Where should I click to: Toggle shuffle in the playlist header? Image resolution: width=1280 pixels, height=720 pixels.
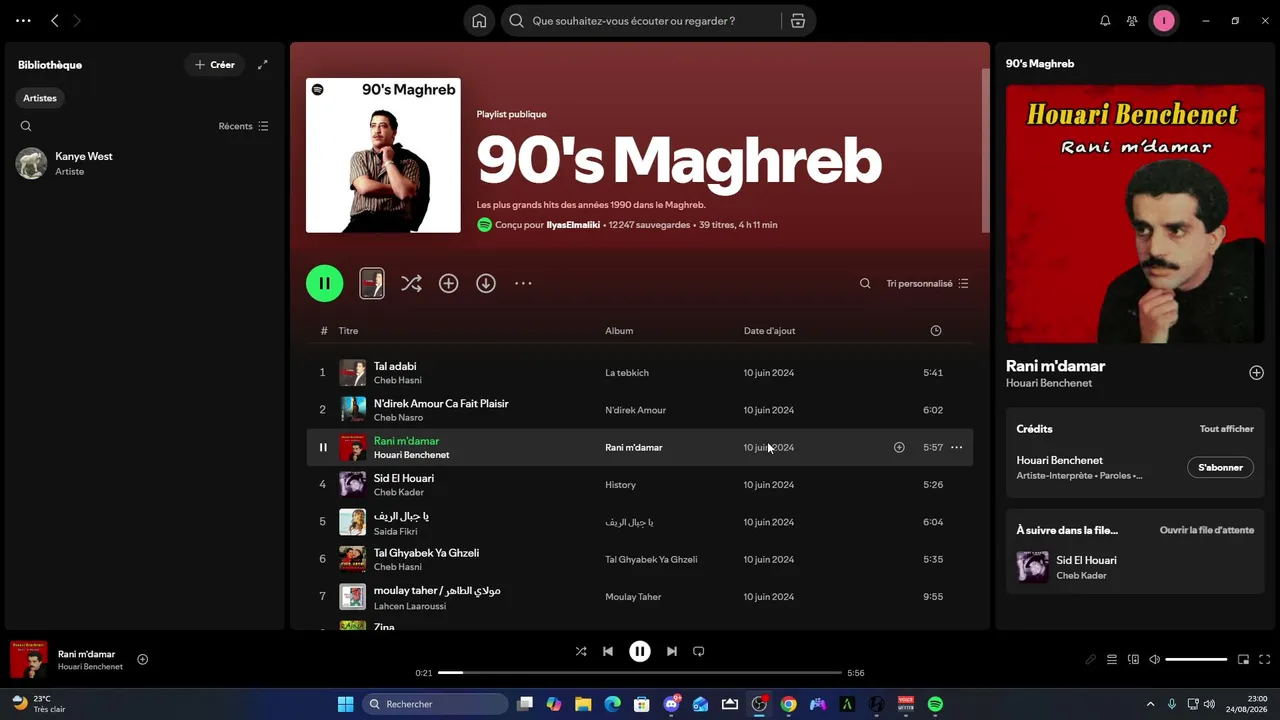pyautogui.click(x=411, y=284)
